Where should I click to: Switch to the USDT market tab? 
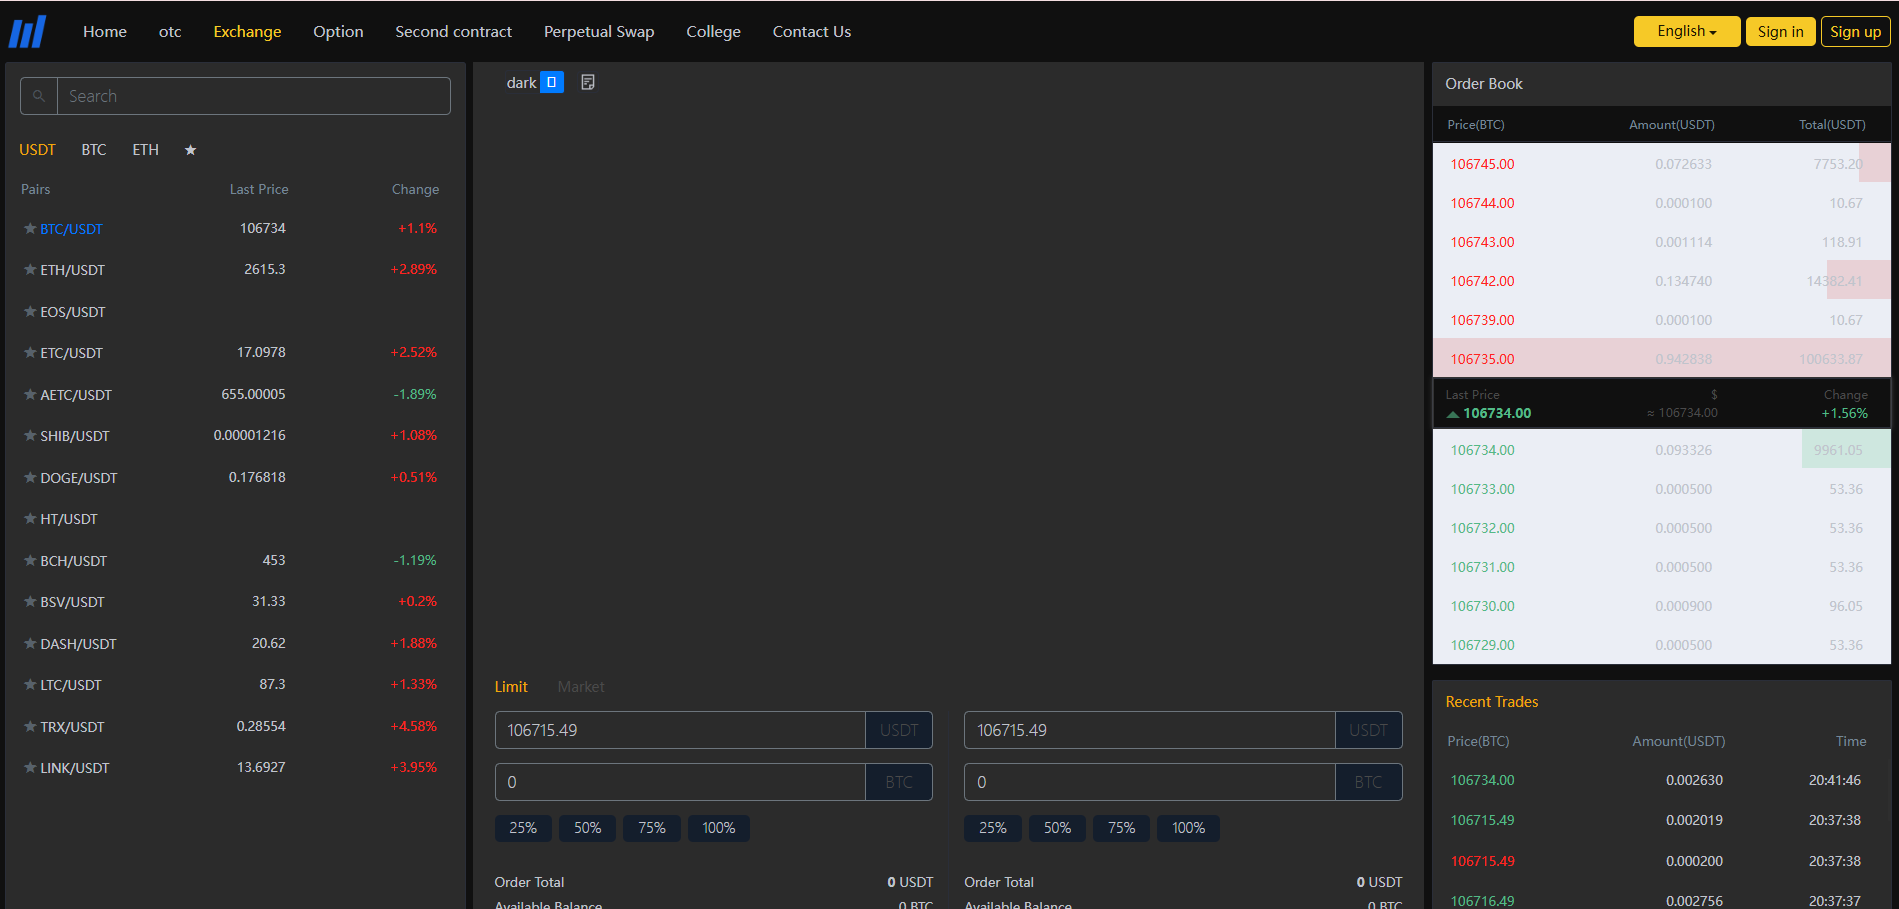37,150
